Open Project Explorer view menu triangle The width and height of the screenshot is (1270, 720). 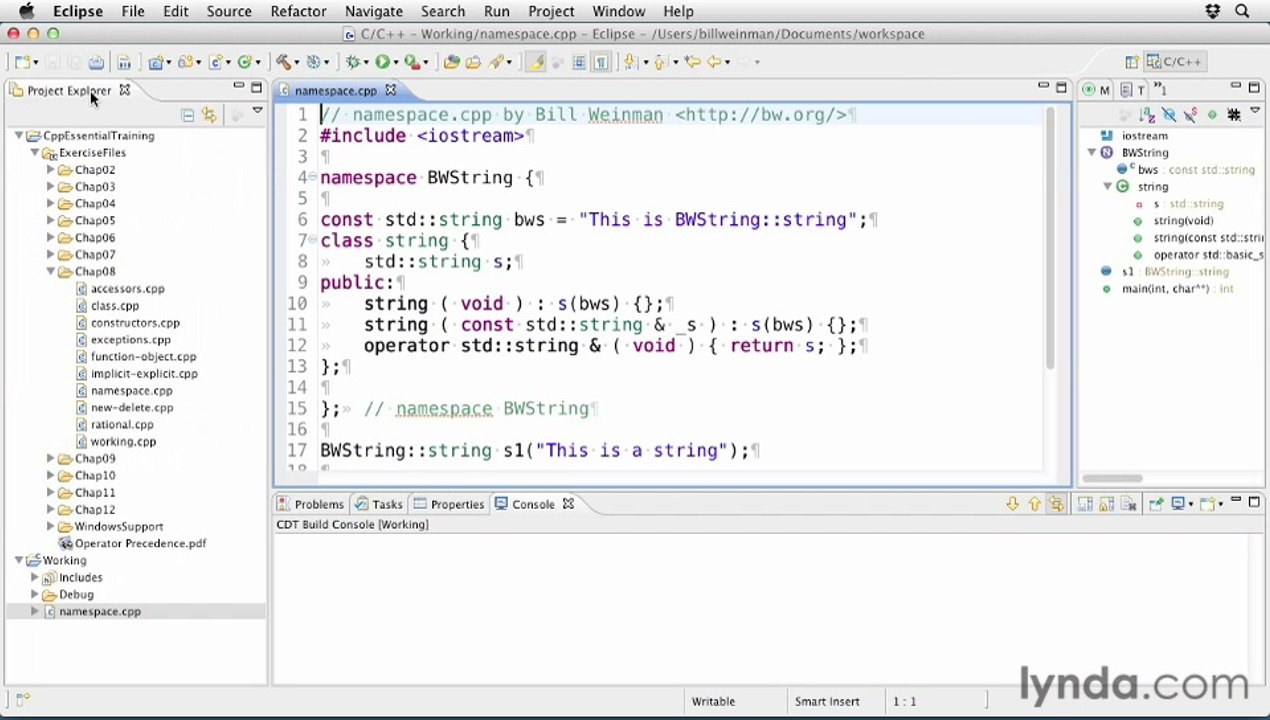point(258,111)
